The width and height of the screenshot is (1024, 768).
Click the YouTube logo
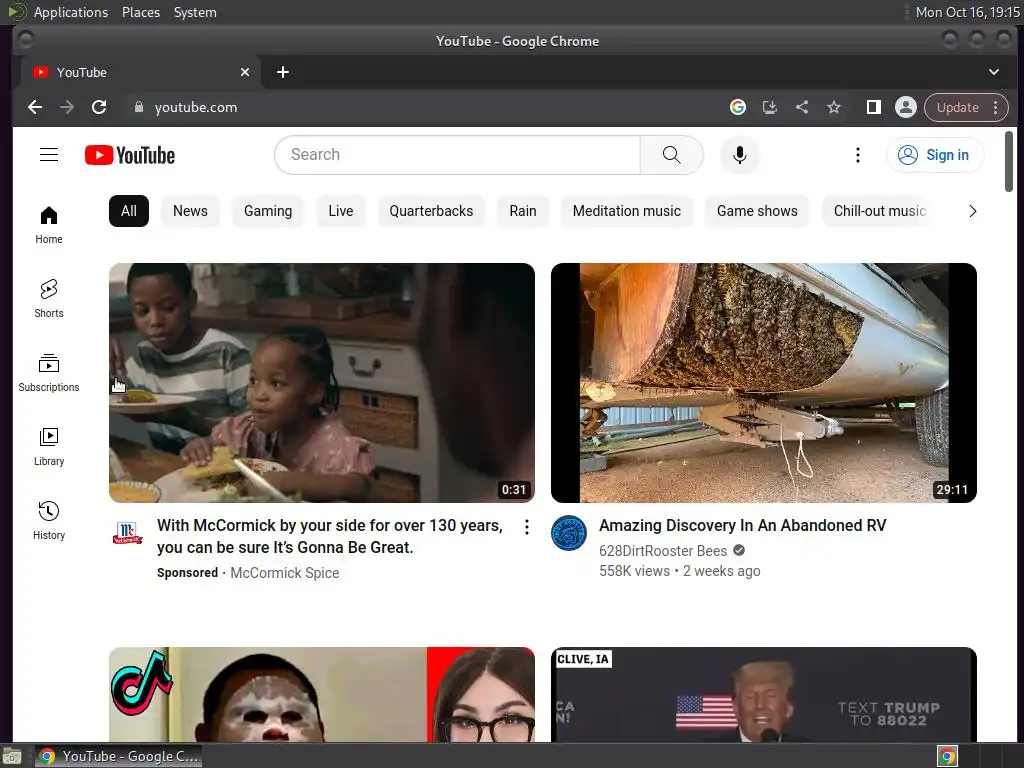pyautogui.click(x=130, y=155)
